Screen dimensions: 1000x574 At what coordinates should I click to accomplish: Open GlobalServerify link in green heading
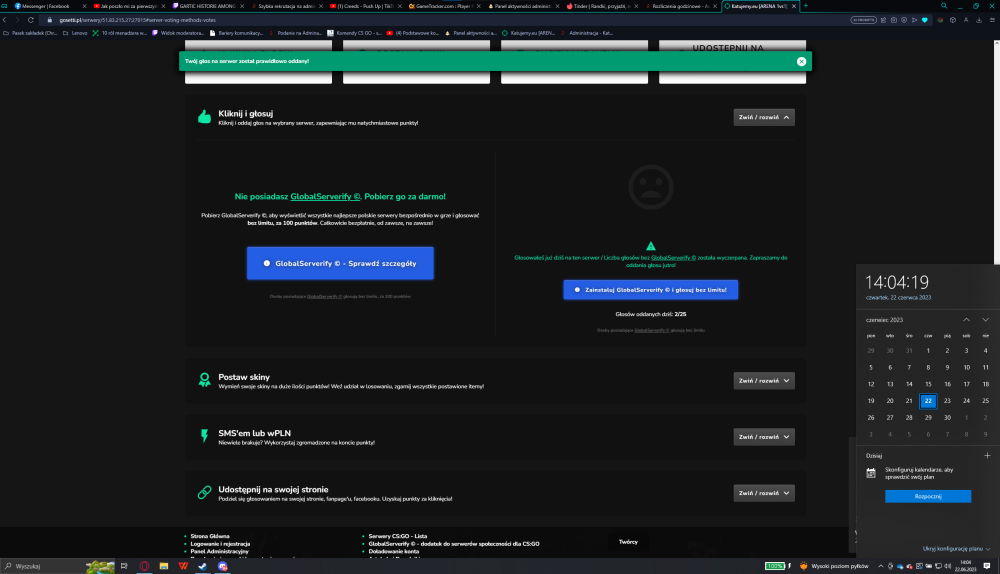click(325, 196)
